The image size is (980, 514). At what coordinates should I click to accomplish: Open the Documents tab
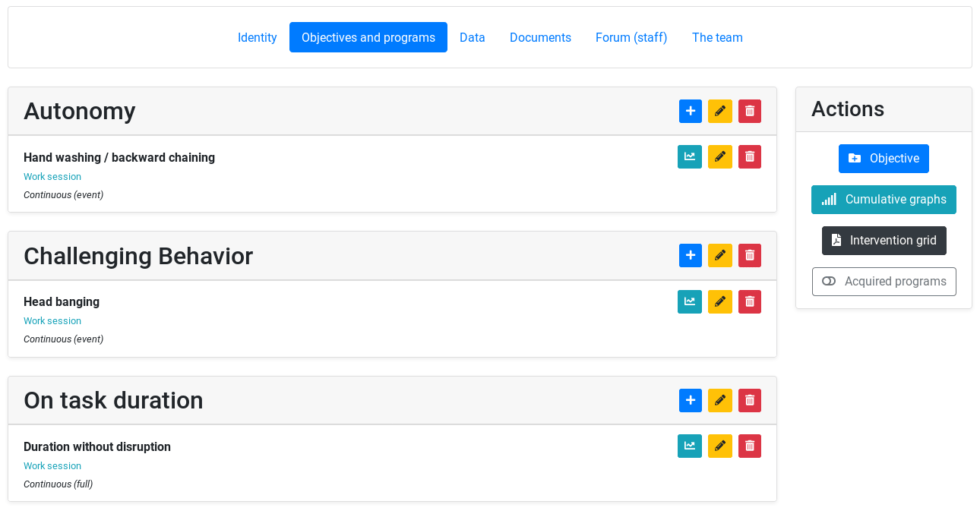tap(540, 38)
